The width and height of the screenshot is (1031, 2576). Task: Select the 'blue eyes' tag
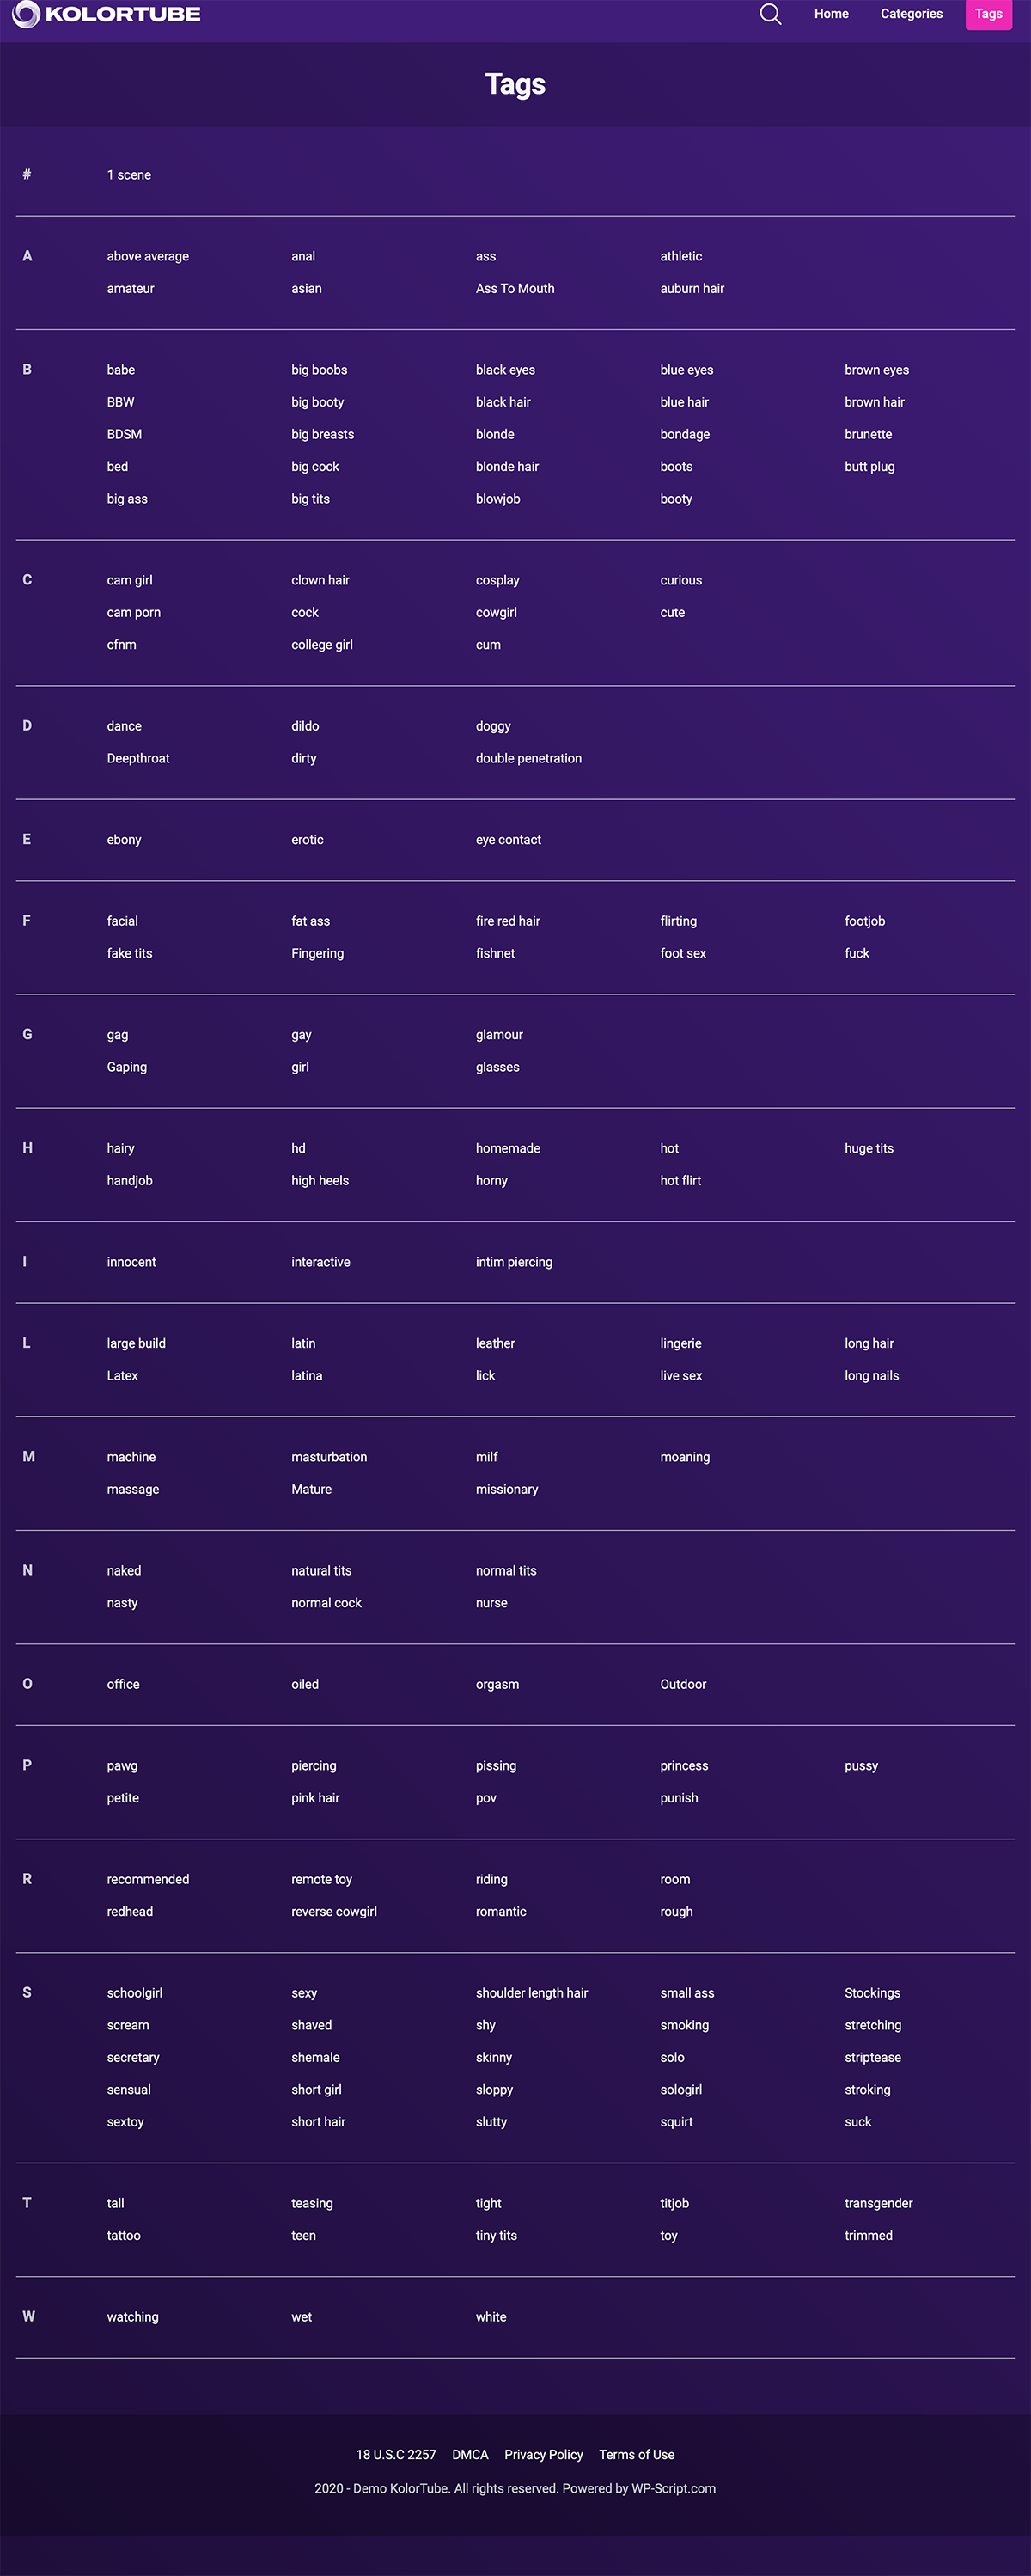[686, 370]
